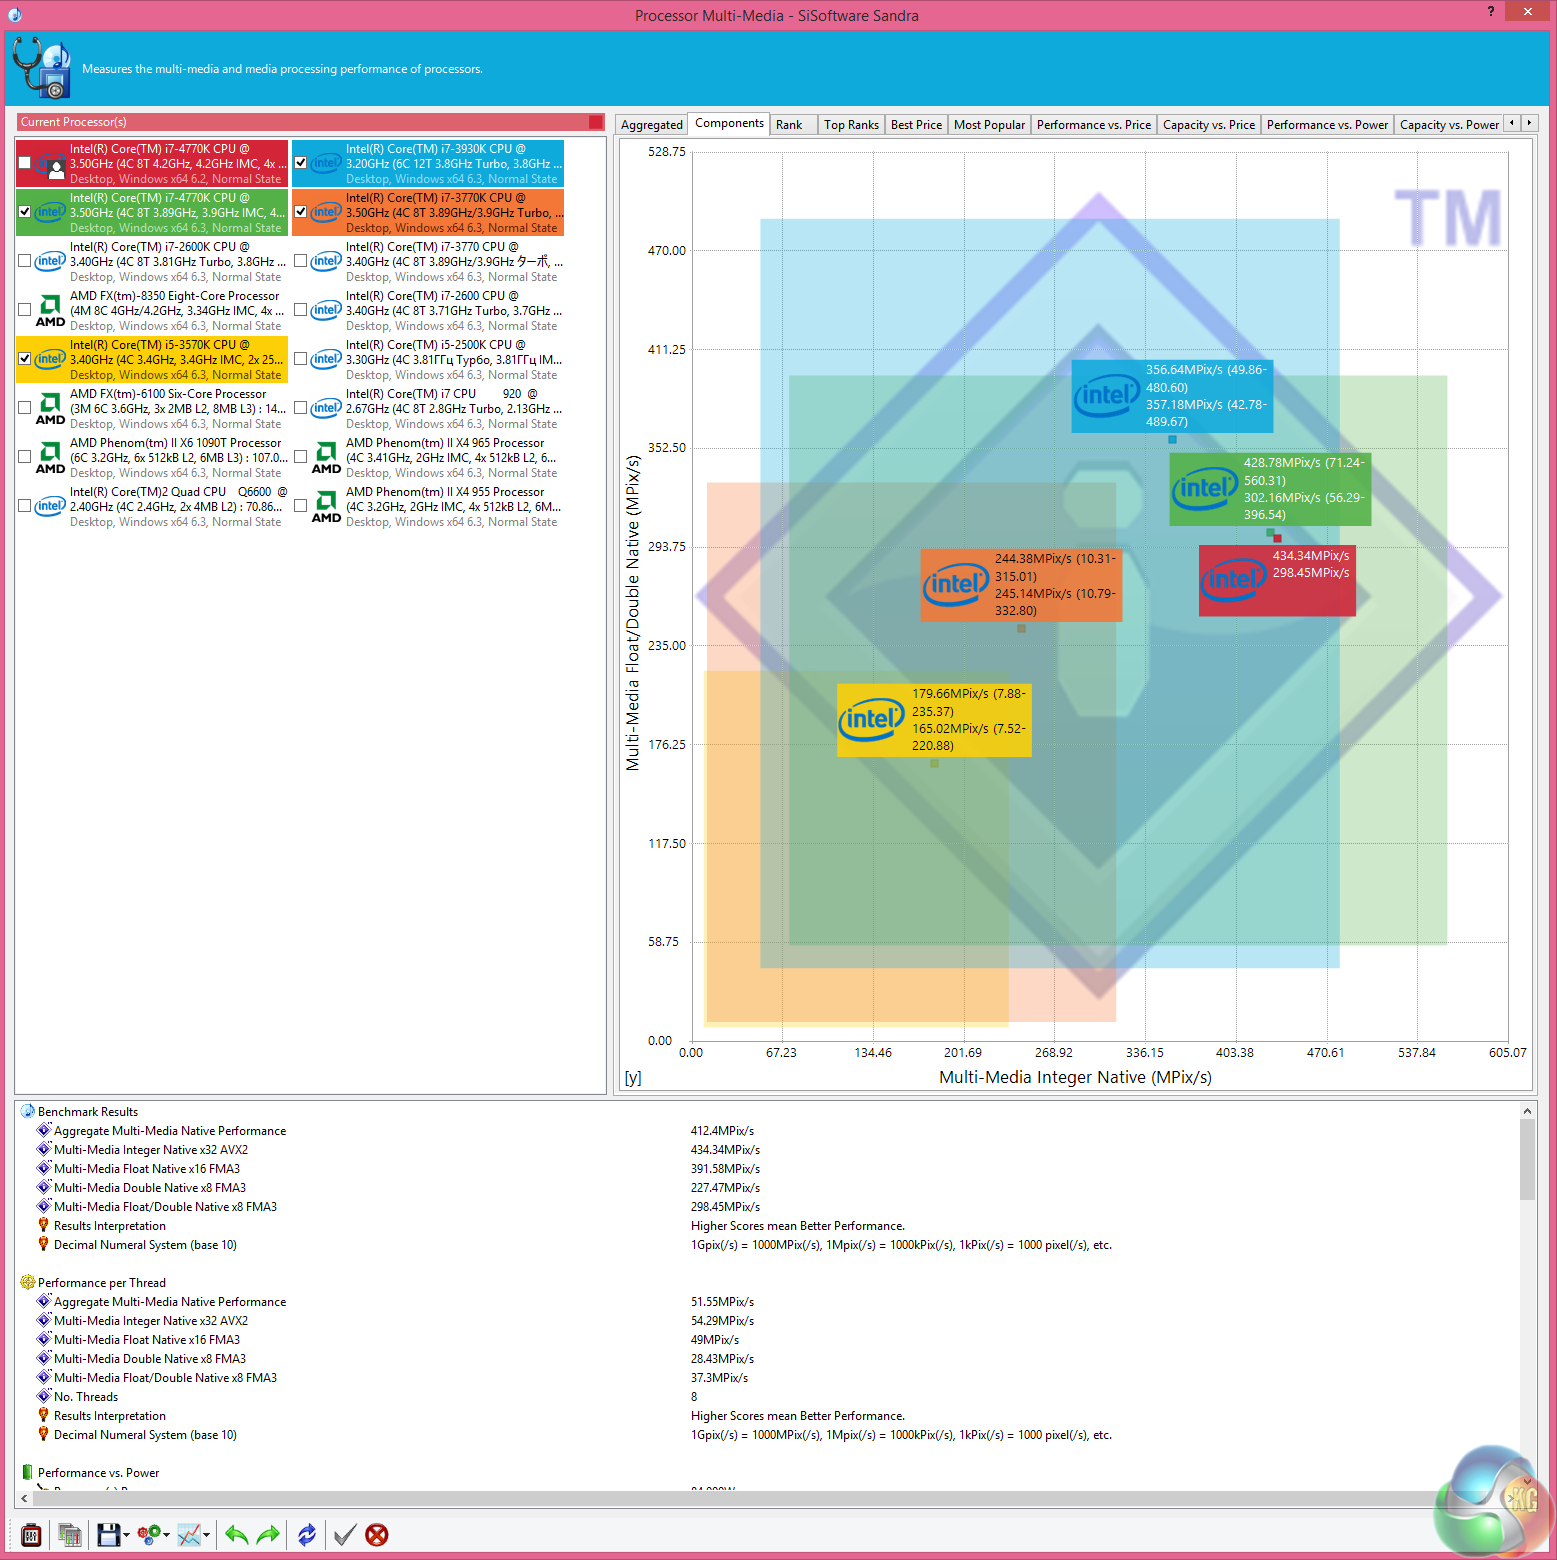This screenshot has width=1557, height=1560.
Task: Select the Multi-Media Integer Native x32 AVX2 434.34MPix/s row
Action: [x=776, y=1149]
